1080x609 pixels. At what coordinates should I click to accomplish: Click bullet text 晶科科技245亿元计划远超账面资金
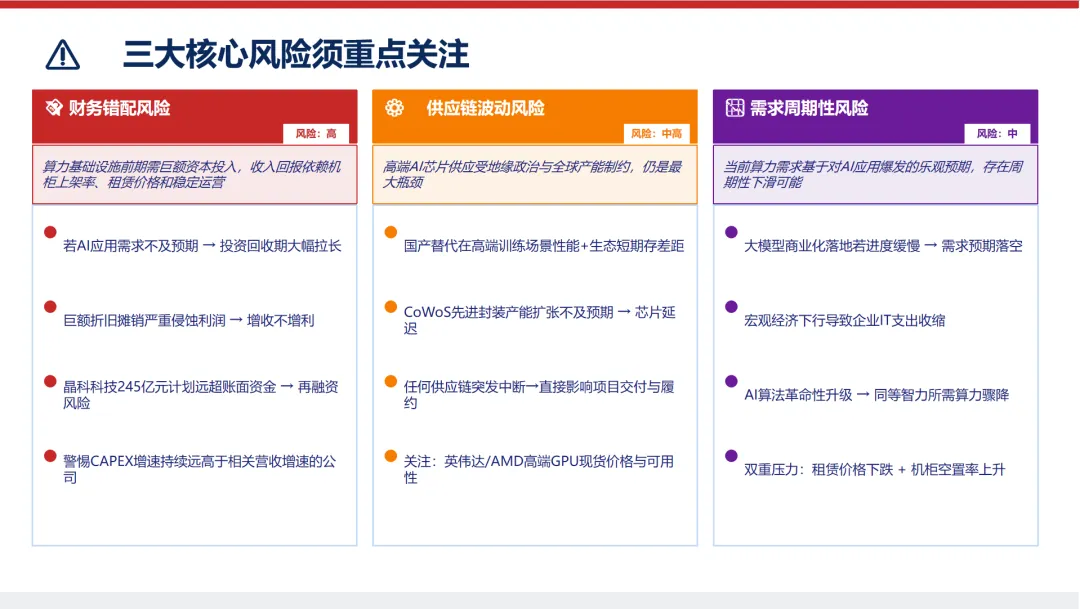point(200,395)
